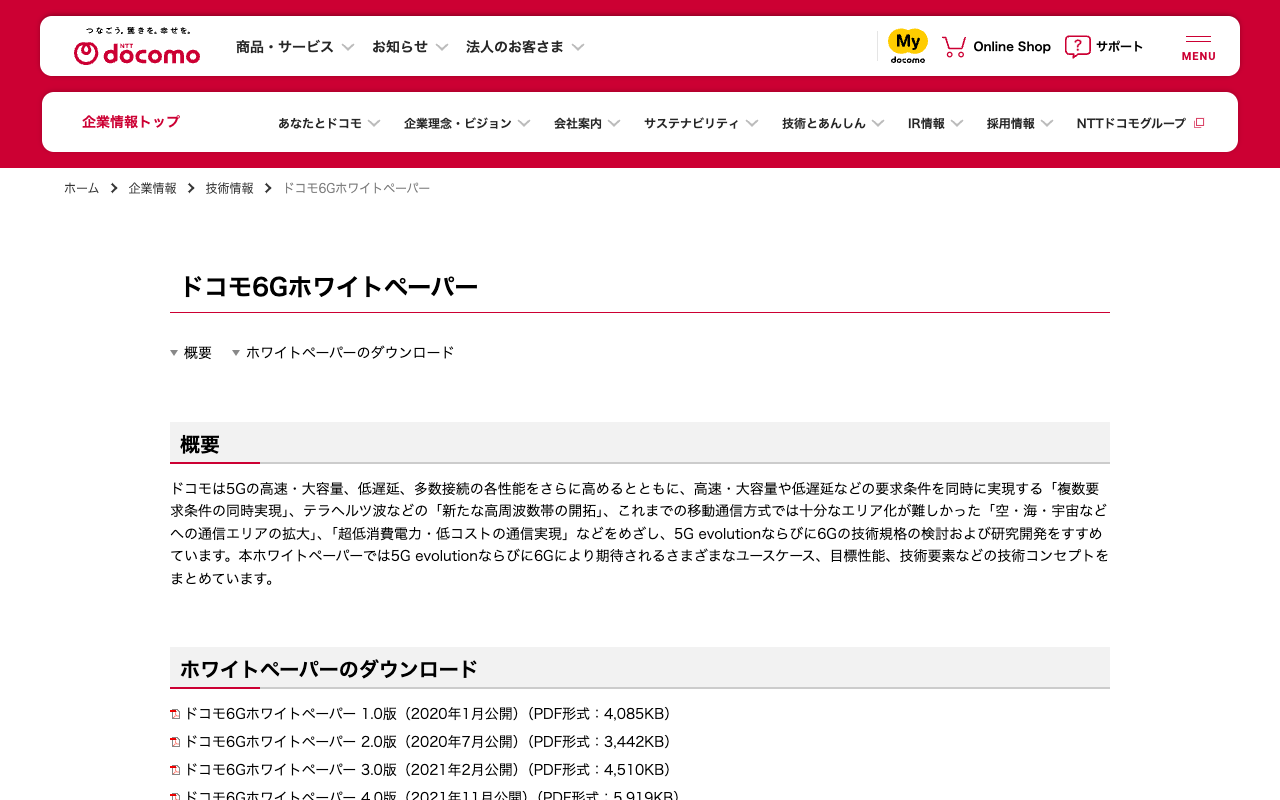Click PDF icon for 1.0版 white paper
Viewport: 1280px width, 800px height.
[175, 714]
